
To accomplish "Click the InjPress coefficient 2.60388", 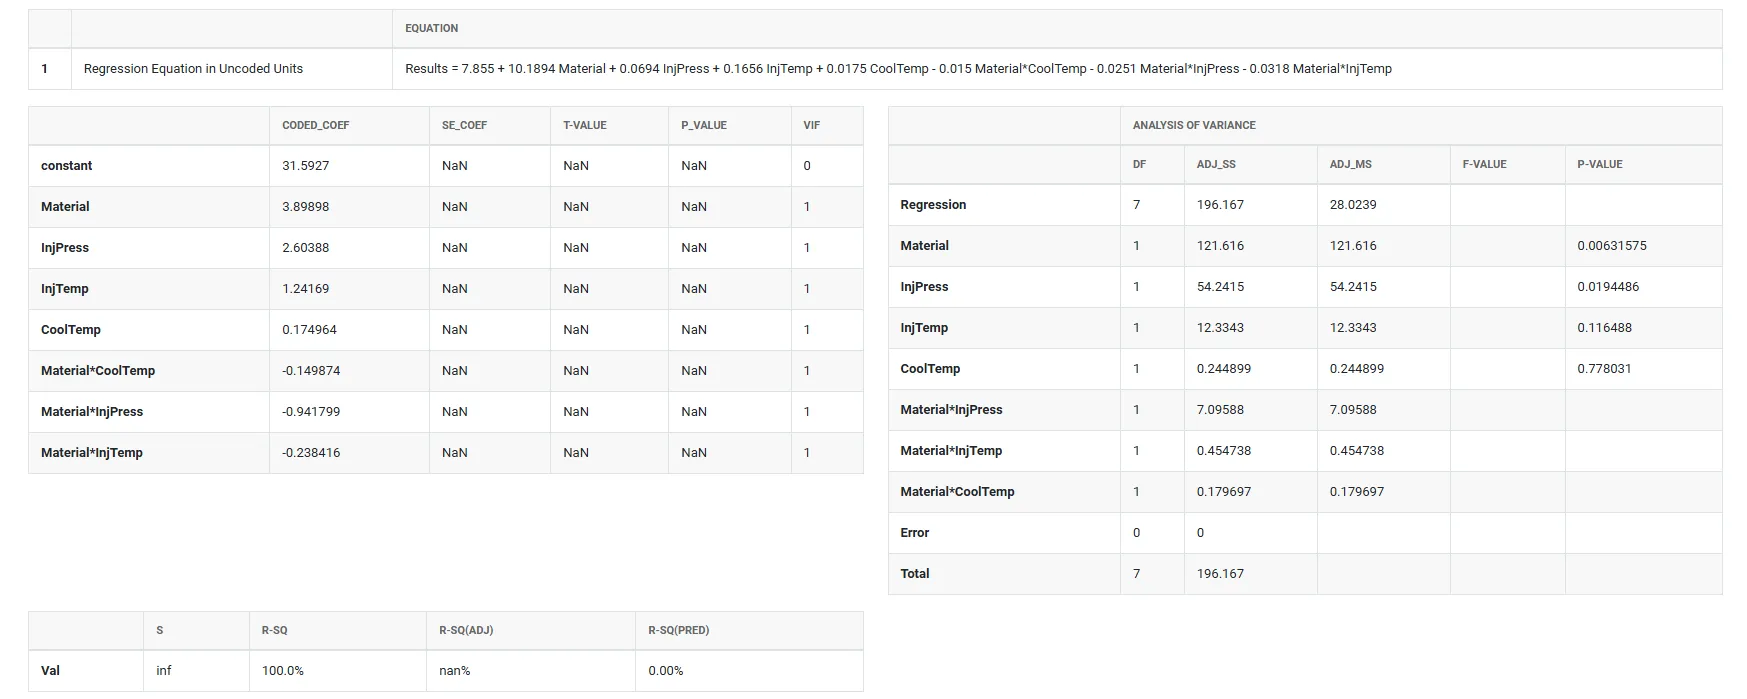I will click(305, 248).
